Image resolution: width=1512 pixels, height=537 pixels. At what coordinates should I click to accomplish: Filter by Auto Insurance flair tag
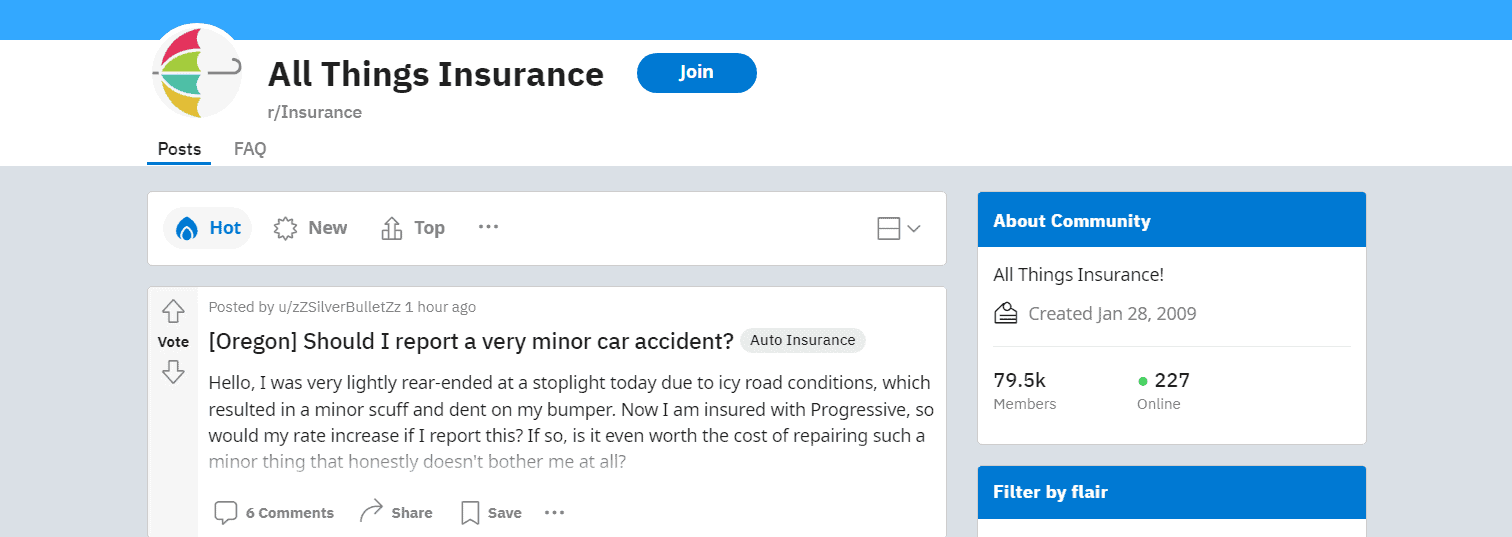803,340
